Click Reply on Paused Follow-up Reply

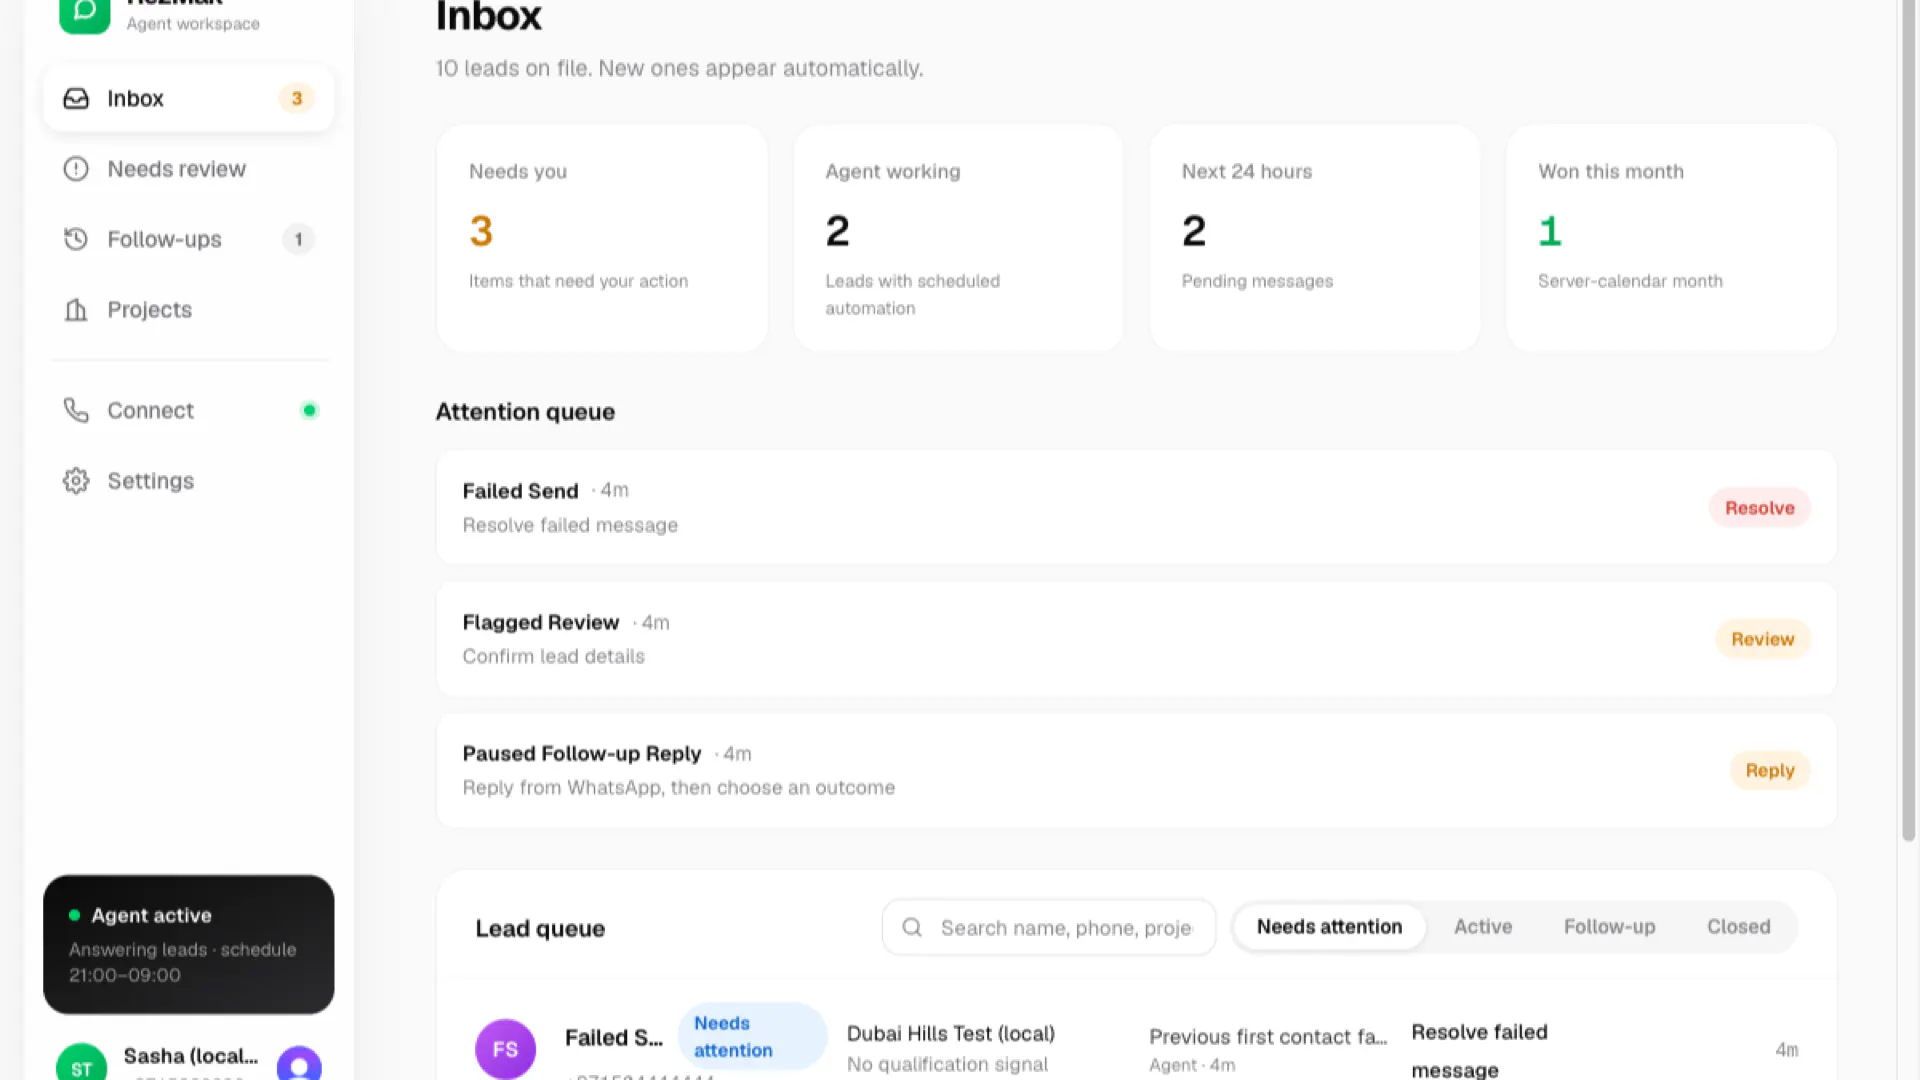[x=1769, y=770]
